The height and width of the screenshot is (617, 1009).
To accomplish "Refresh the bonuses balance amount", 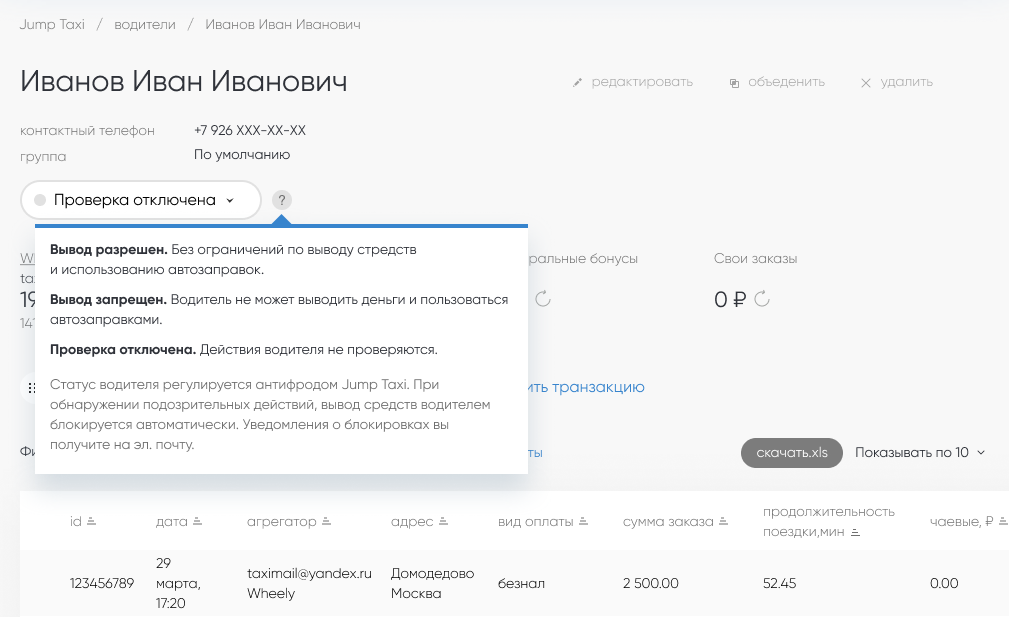I will pos(543,299).
